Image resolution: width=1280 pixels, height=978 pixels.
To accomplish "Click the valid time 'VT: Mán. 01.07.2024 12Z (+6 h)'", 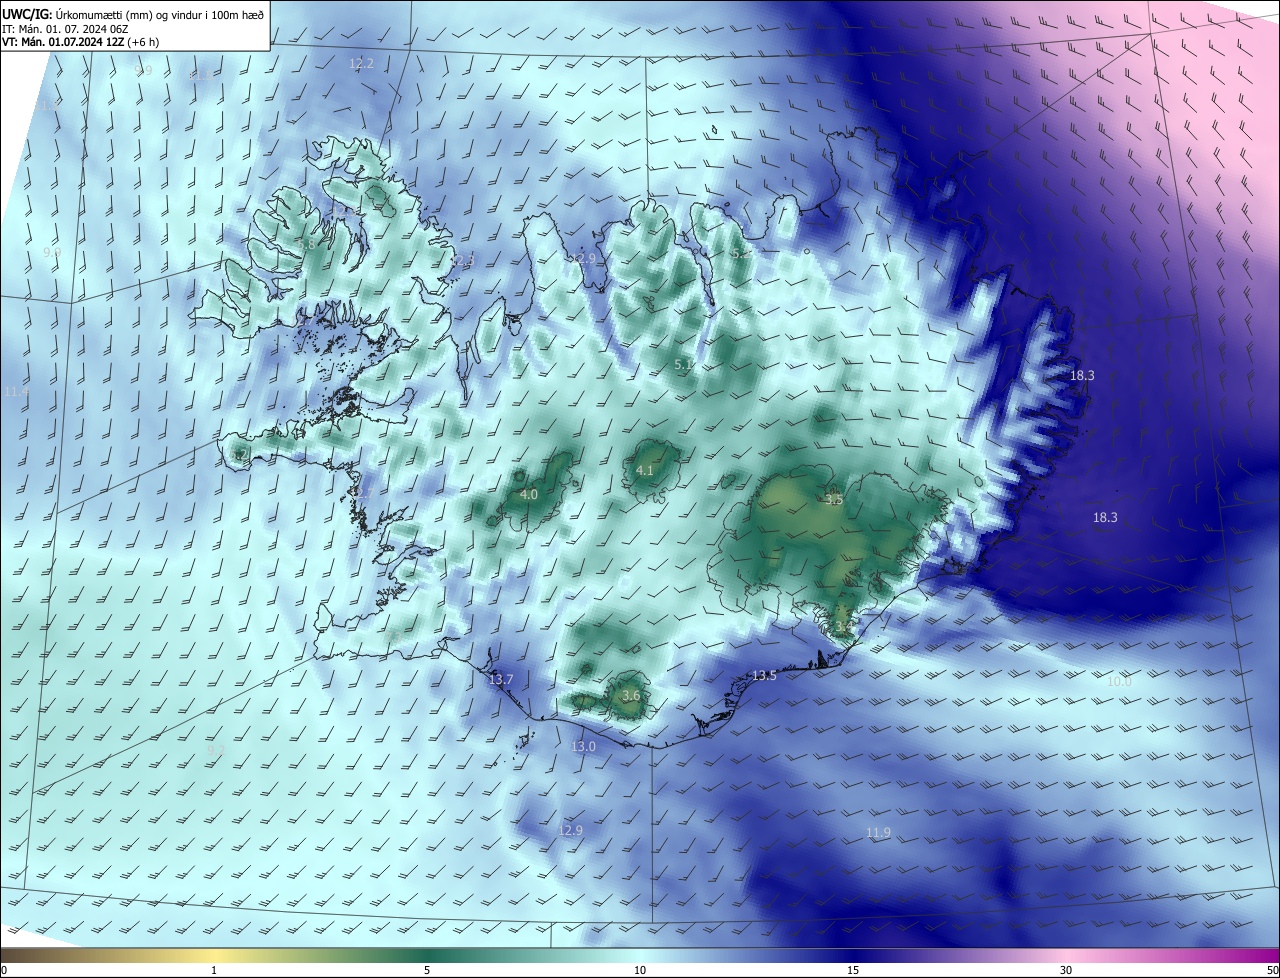I will click(x=81, y=42).
